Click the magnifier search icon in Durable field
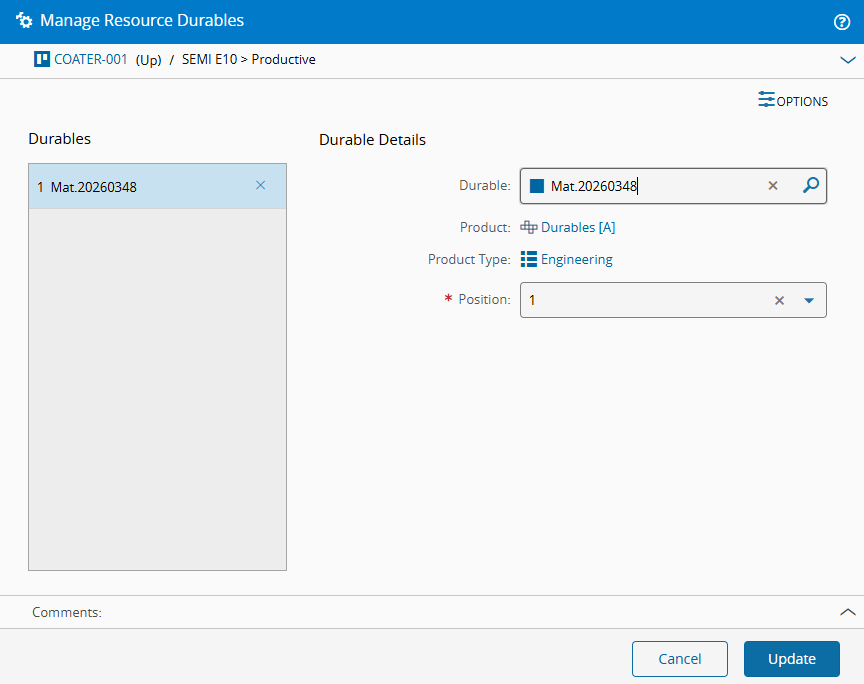The image size is (864, 684). tap(811, 185)
